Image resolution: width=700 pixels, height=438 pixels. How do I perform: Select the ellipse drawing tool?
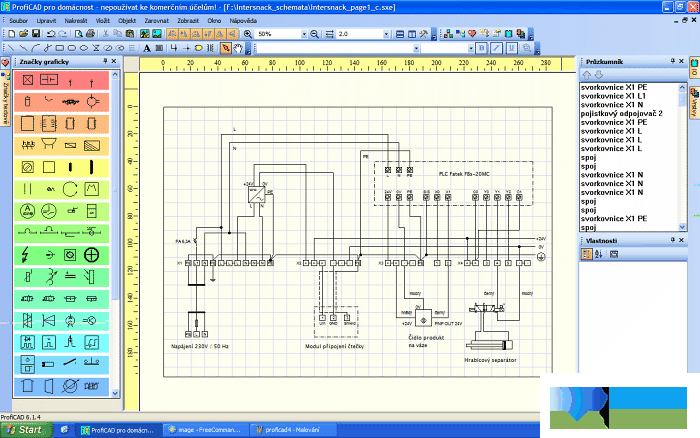click(x=83, y=48)
